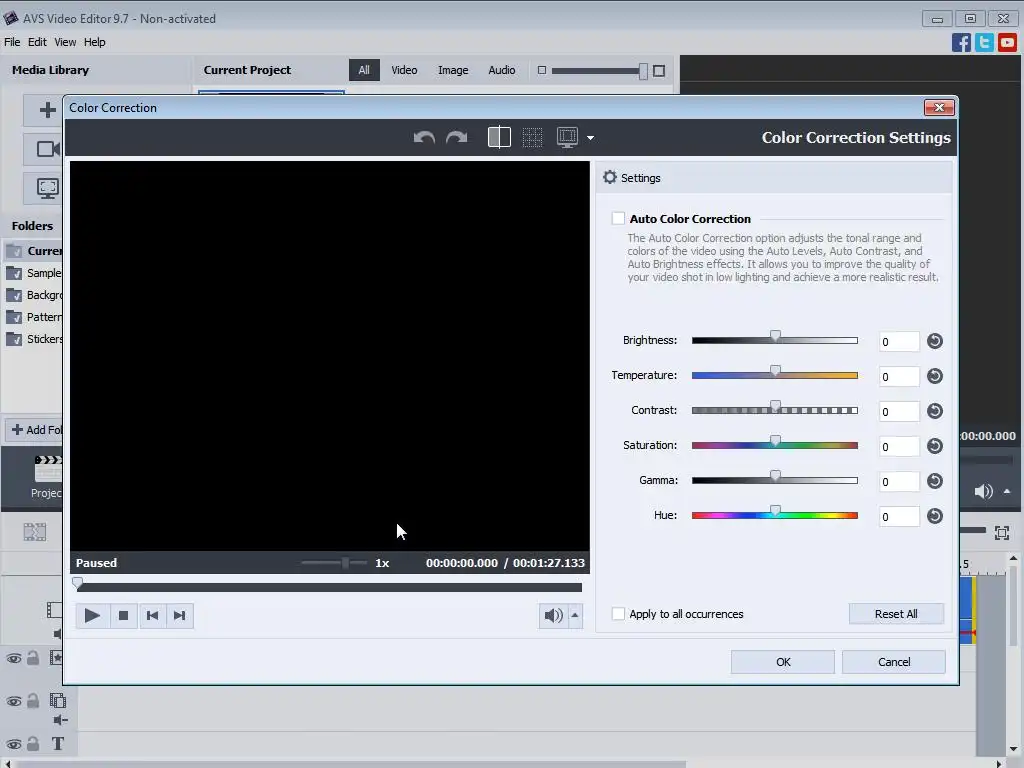Viewport: 1024px width, 768px height.
Task: Close the Color Correction dialog
Action: point(939,107)
